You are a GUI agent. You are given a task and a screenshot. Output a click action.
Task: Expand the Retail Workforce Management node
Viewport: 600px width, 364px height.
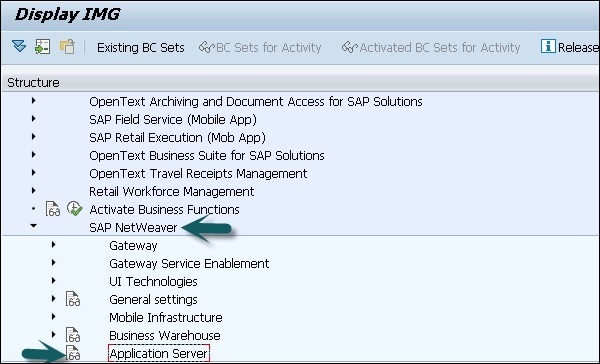click(x=34, y=190)
